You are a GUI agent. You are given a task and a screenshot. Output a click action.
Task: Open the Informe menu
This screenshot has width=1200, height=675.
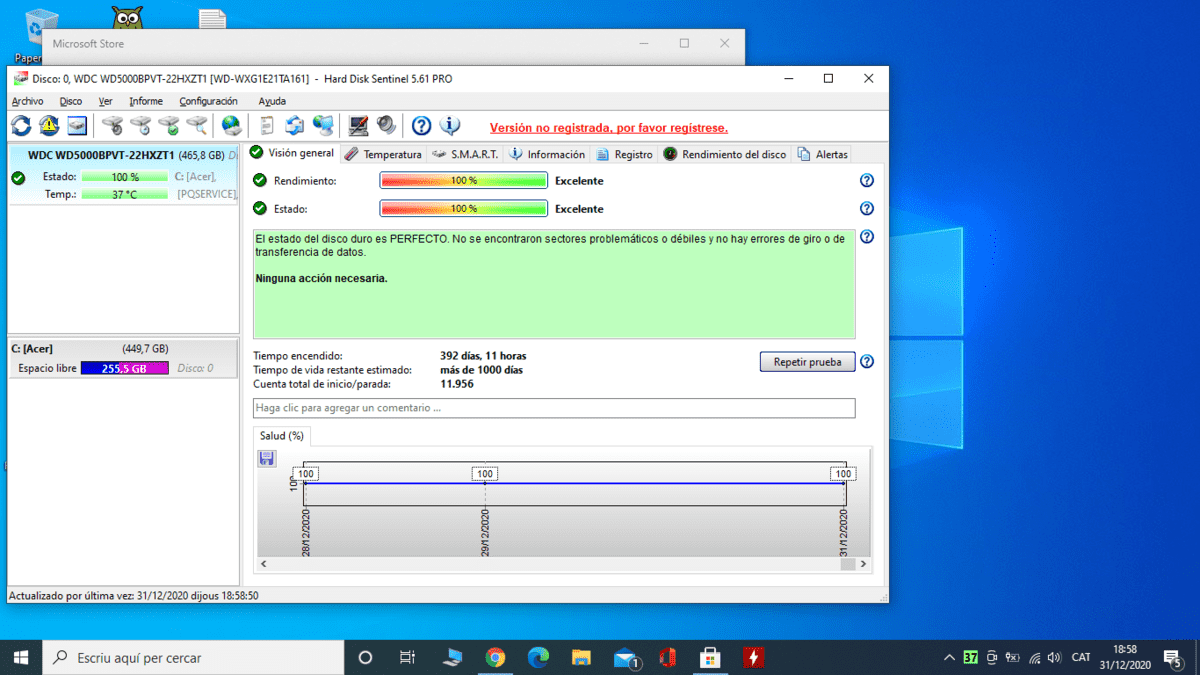point(146,101)
